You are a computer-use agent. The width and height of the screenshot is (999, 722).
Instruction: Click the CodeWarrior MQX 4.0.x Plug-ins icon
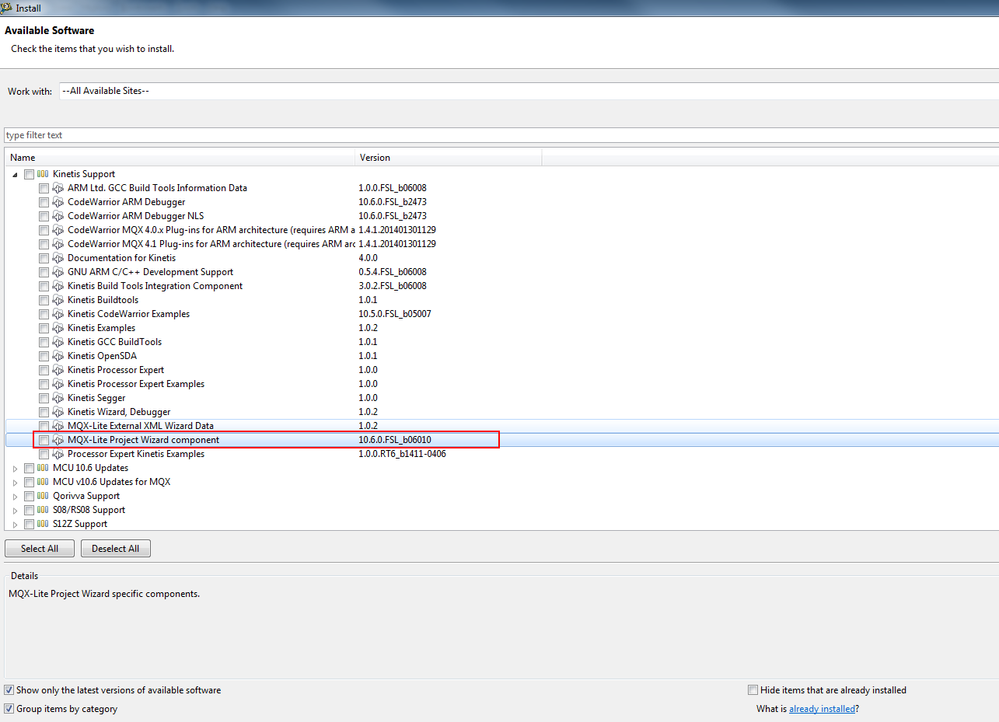(x=58, y=230)
